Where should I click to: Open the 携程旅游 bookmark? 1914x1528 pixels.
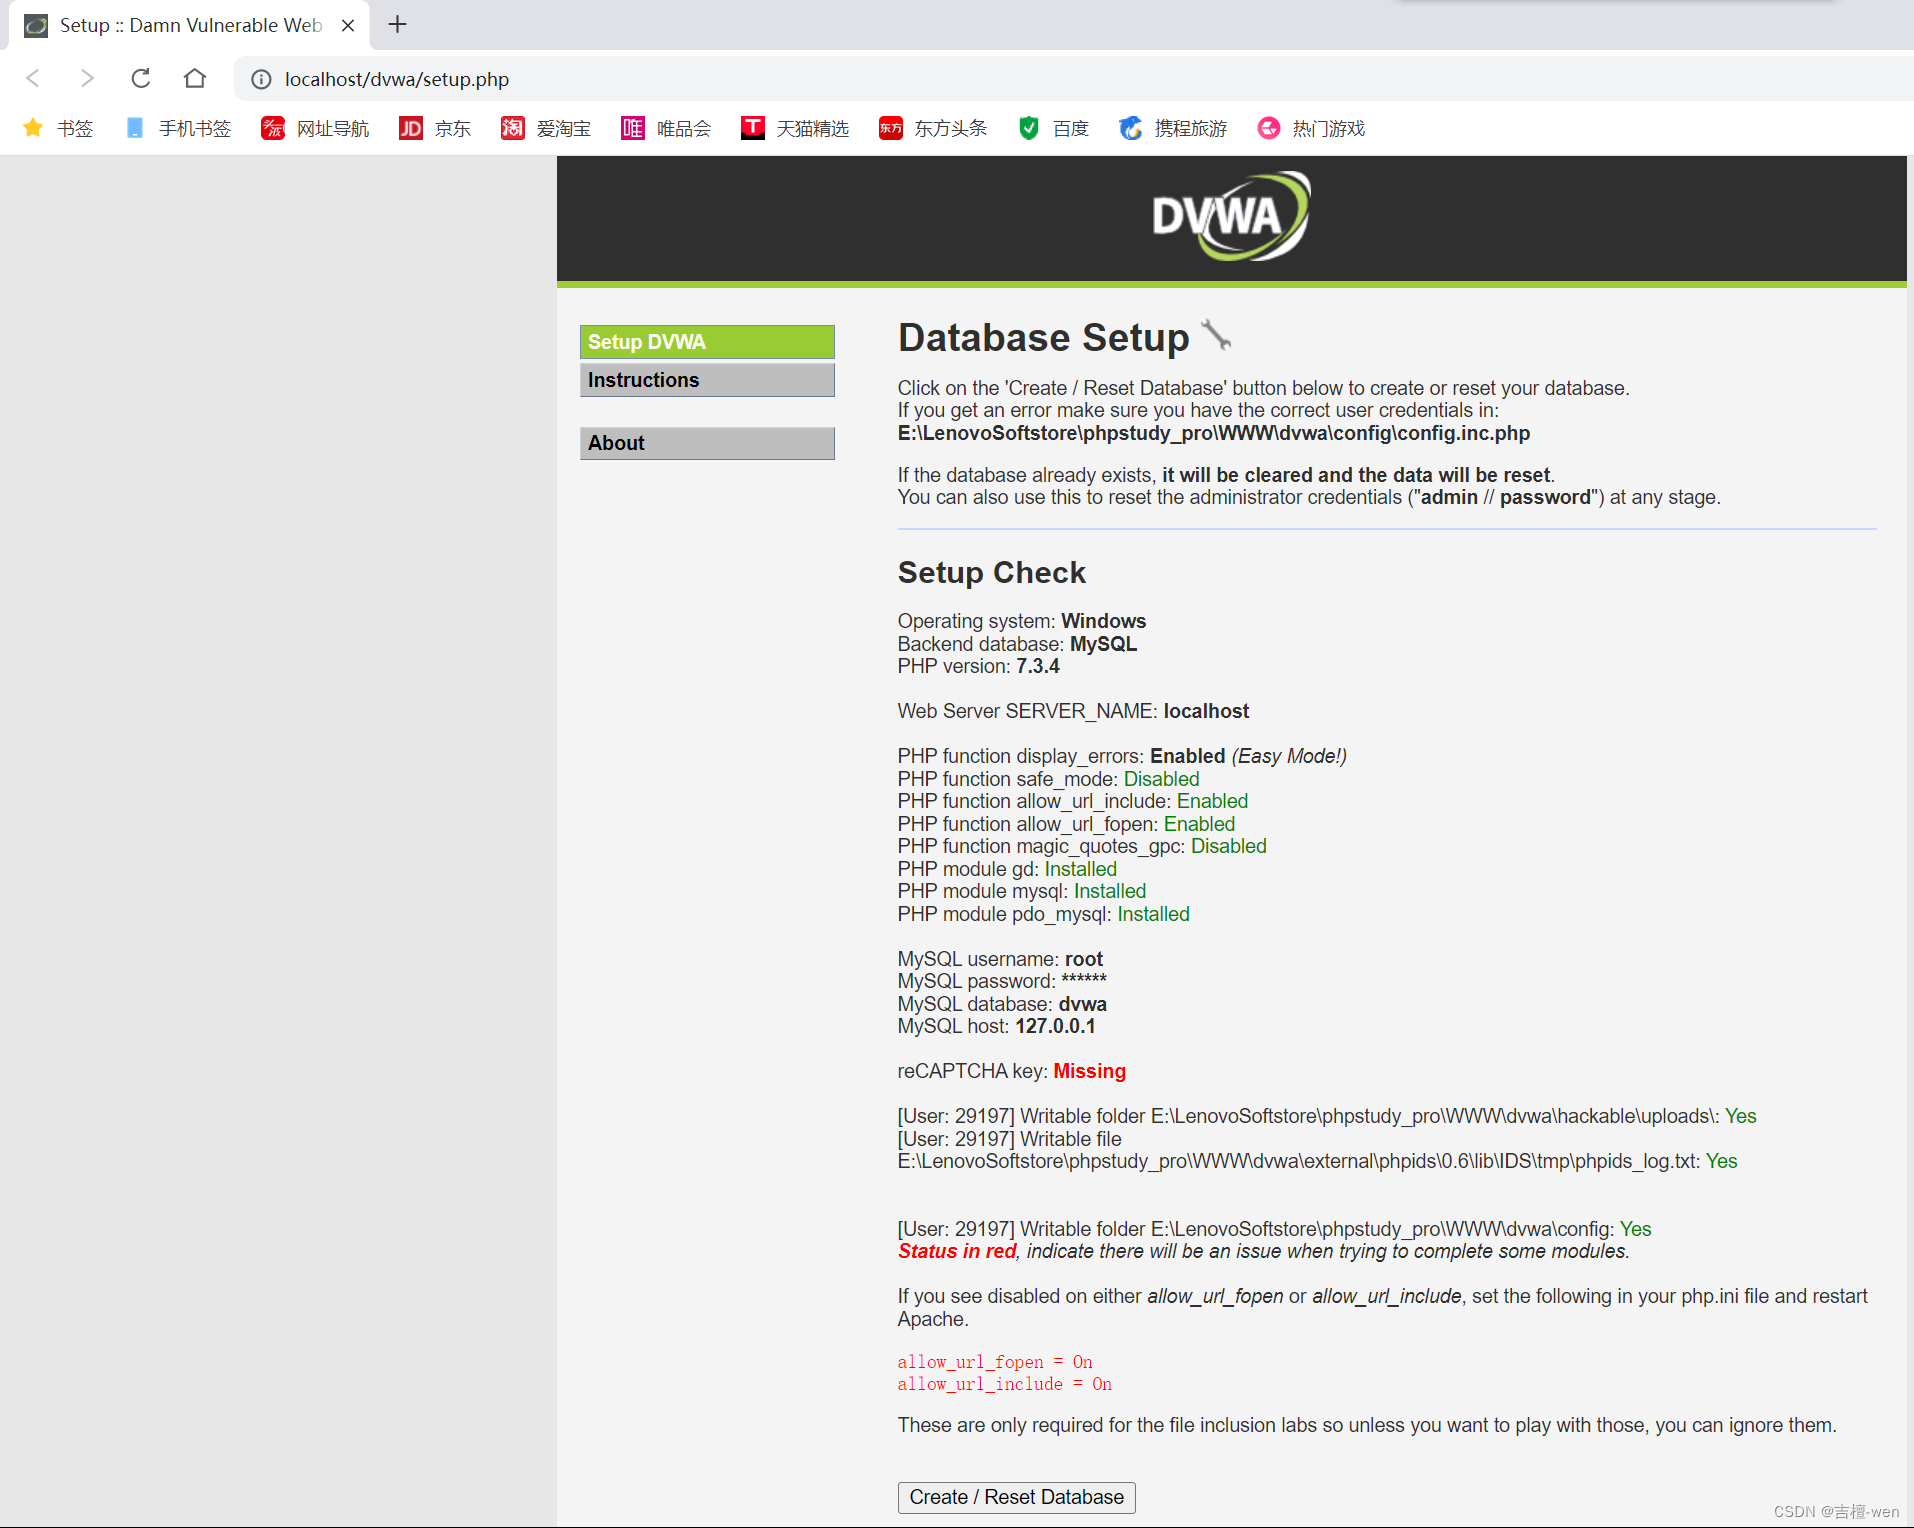1173,128
